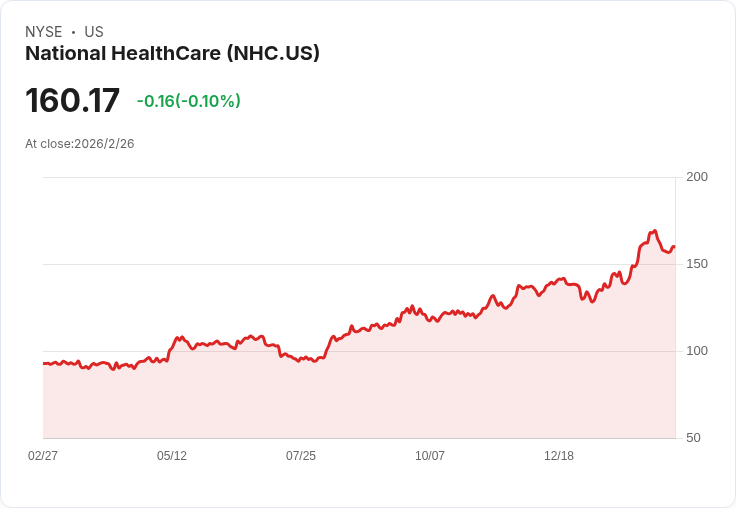Click the final endpoint of the price line
The height and width of the screenshot is (508, 736).
click(x=674, y=247)
